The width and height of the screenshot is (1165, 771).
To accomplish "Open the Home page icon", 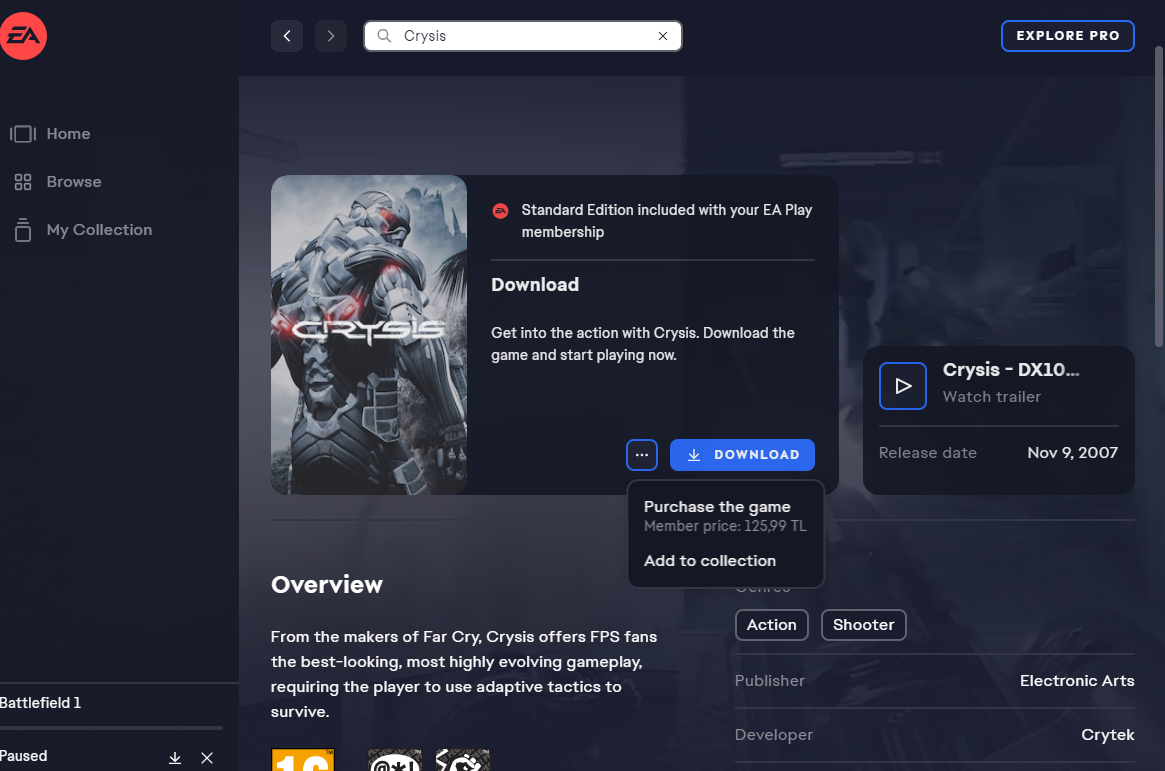I will pyautogui.click(x=23, y=134).
